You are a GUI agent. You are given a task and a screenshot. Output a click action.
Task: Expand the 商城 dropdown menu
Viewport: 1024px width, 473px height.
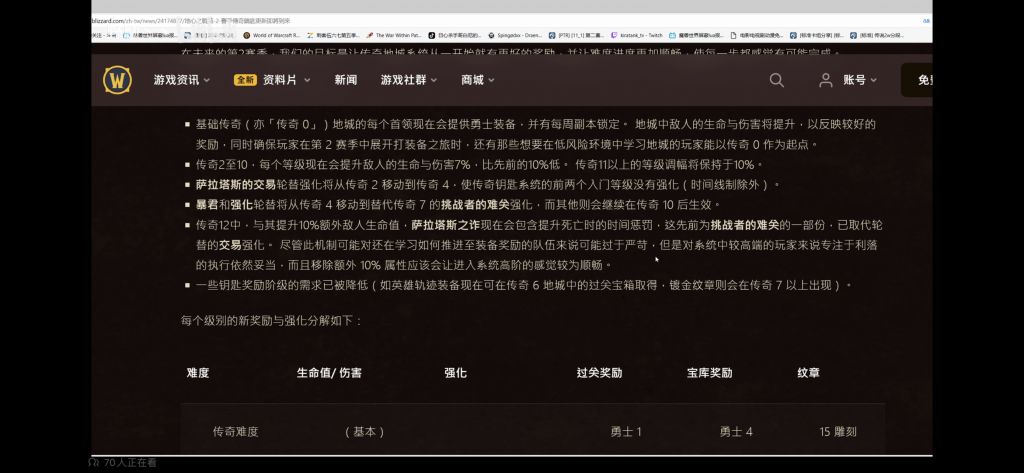tap(477, 80)
